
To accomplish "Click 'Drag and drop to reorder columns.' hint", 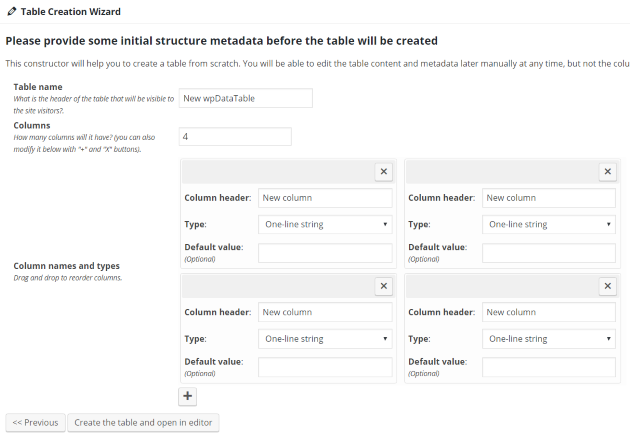I will (x=68, y=278).
